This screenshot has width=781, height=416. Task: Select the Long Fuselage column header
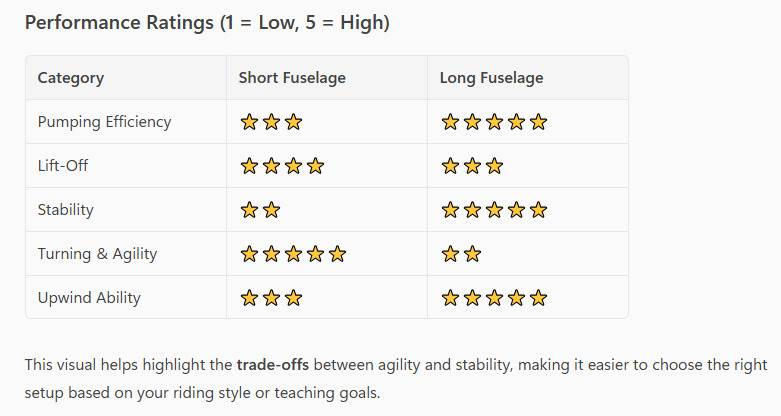tap(491, 78)
